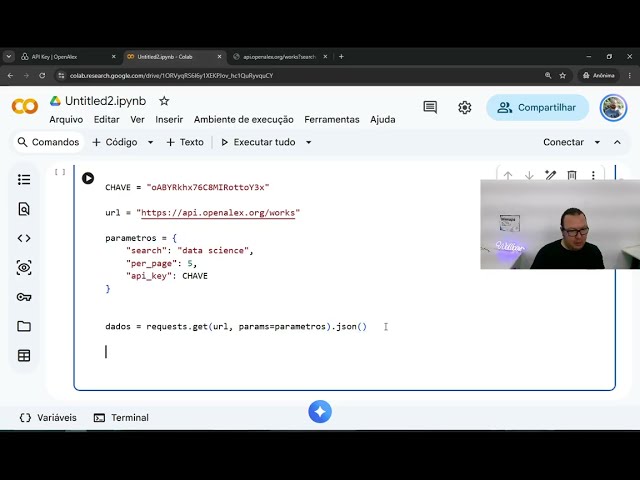Reload the browser page
640x480 pixels.
tap(42, 76)
